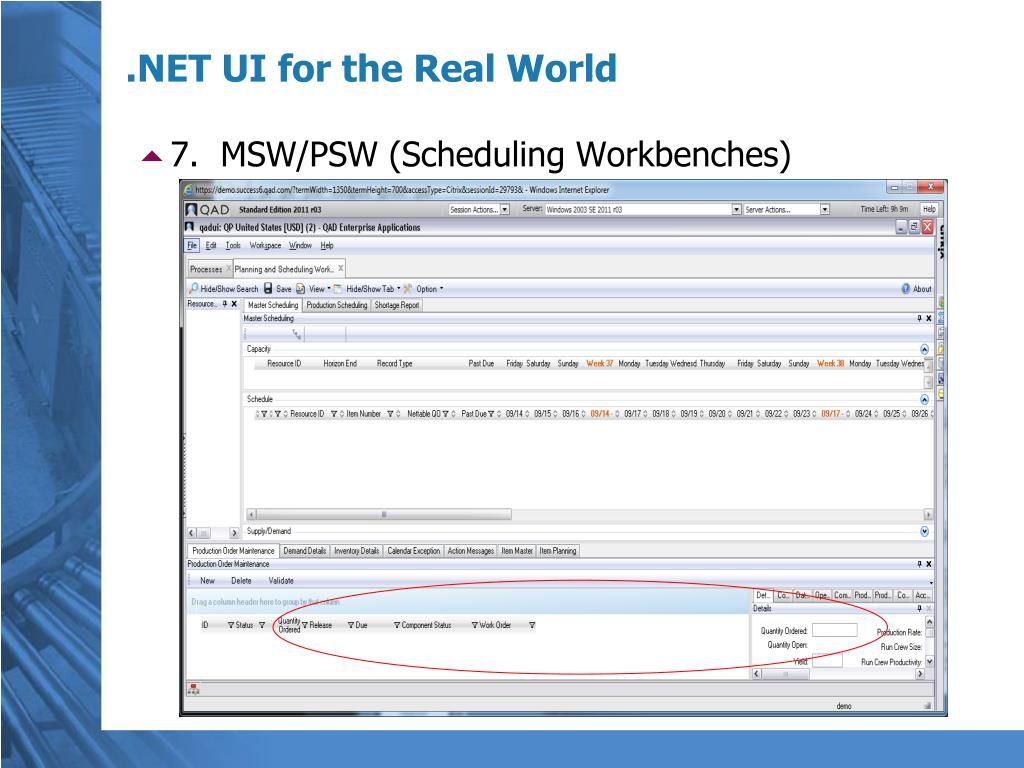The image size is (1024, 768).
Task: Switch to the Calendar Exception tab
Action: tap(413, 551)
